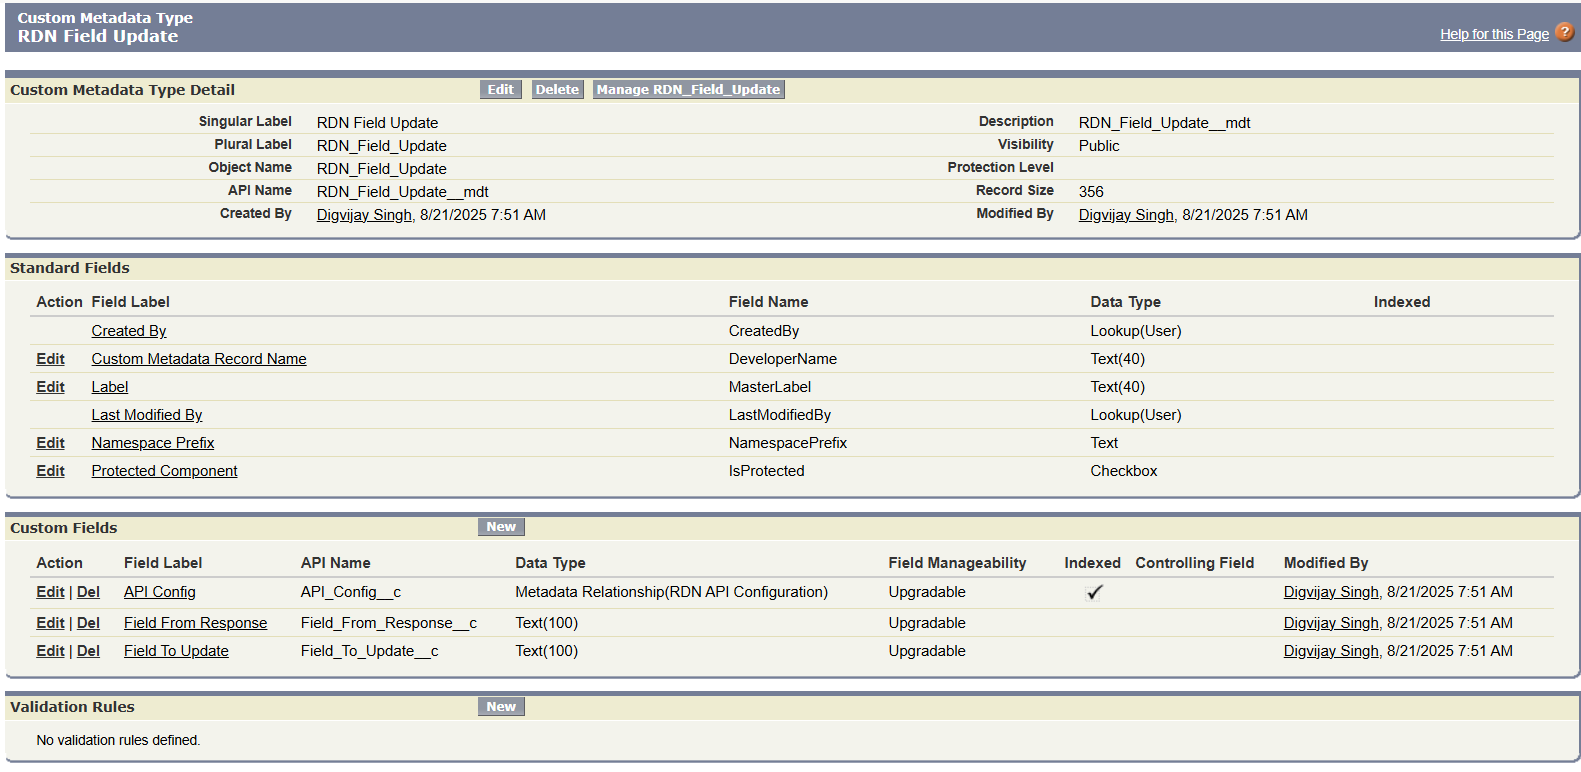The height and width of the screenshot is (772, 1581).
Task: Open Modified By user link in Field From Response row
Action: point(1331,623)
